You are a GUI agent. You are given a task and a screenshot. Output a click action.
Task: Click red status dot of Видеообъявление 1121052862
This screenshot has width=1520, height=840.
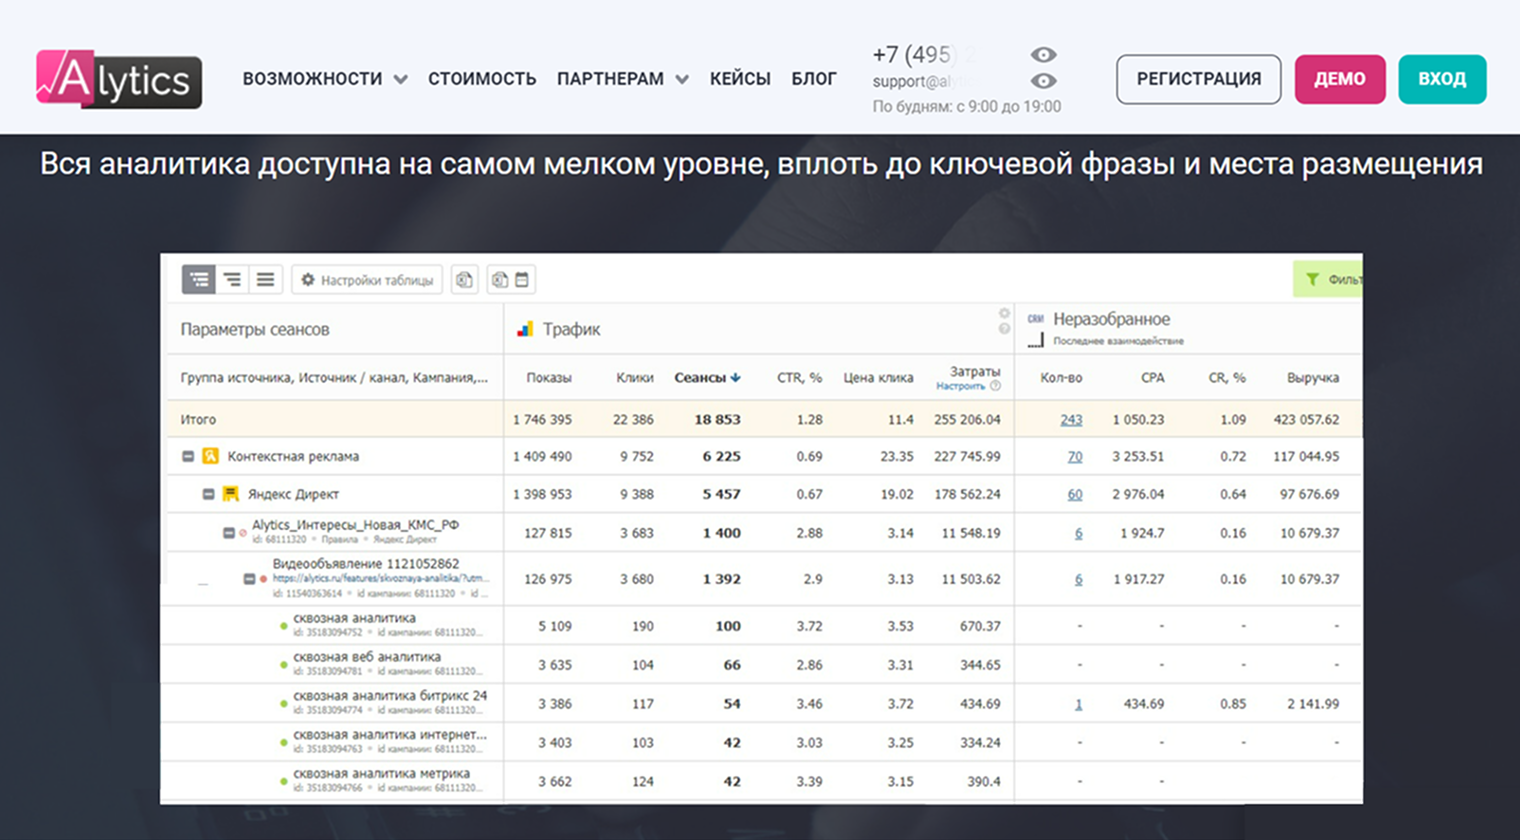tap(264, 579)
